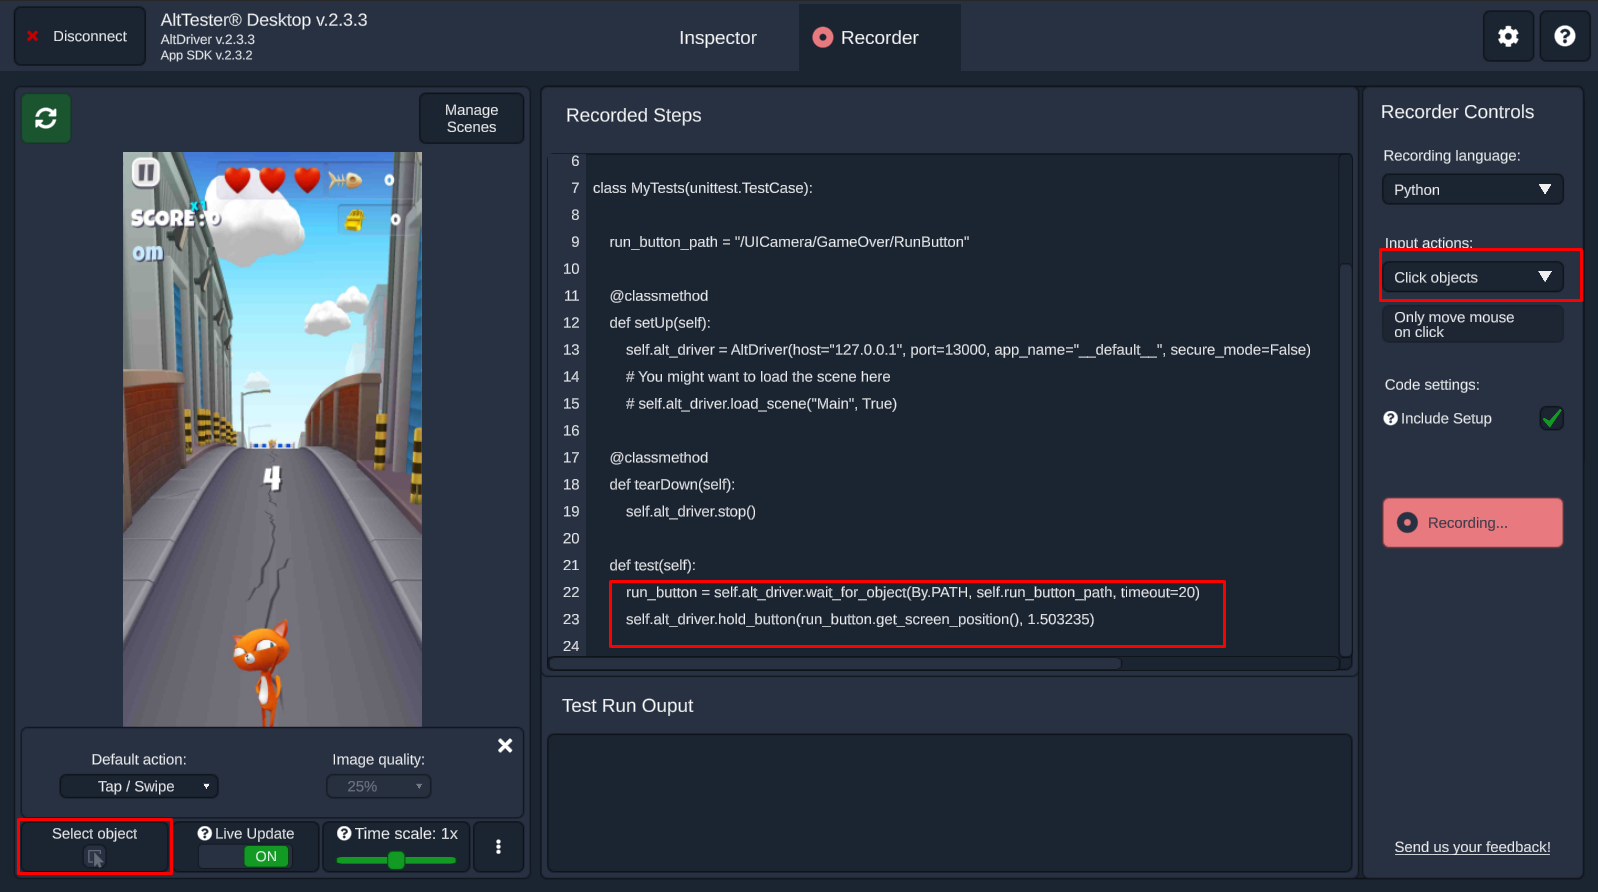Open the 25% image quality dropdown
This screenshot has width=1598, height=892.
click(379, 786)
